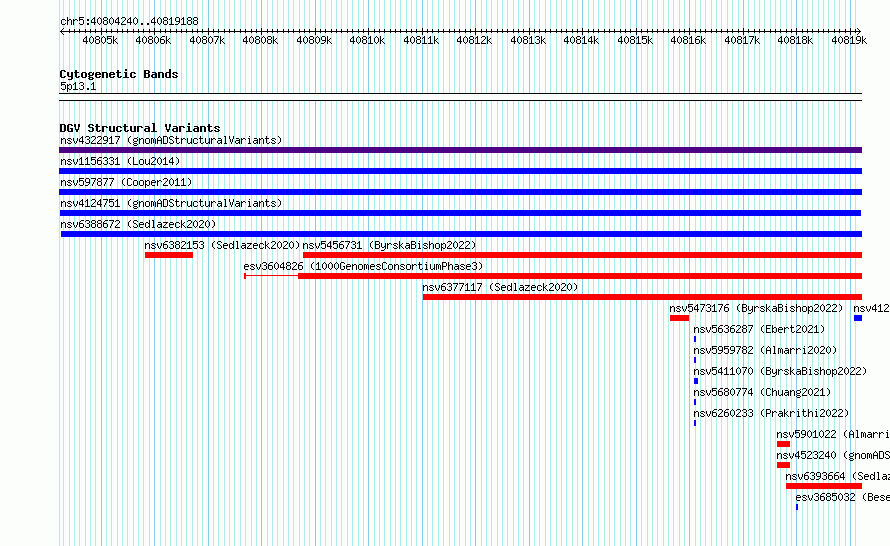Click the 40812k ruler tick
Image resolution: width=890 pixels, height=546 pixels.
pos(474,40)
